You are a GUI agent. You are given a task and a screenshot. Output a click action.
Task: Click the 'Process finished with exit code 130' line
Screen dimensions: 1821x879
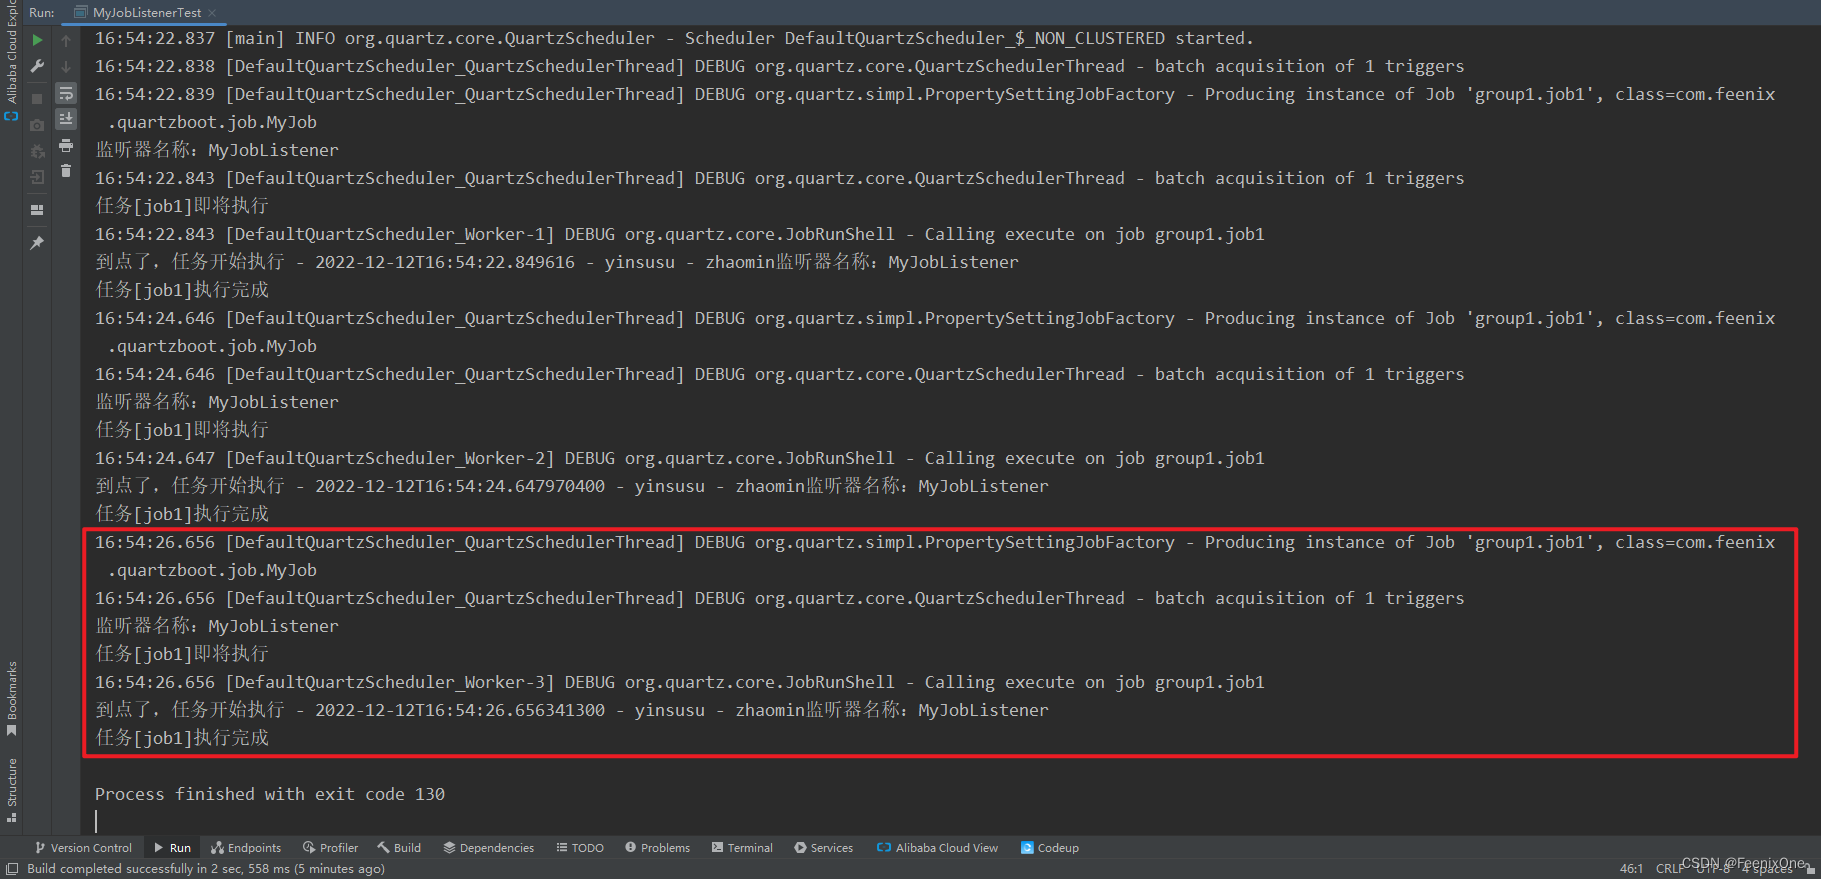(270, 794)
